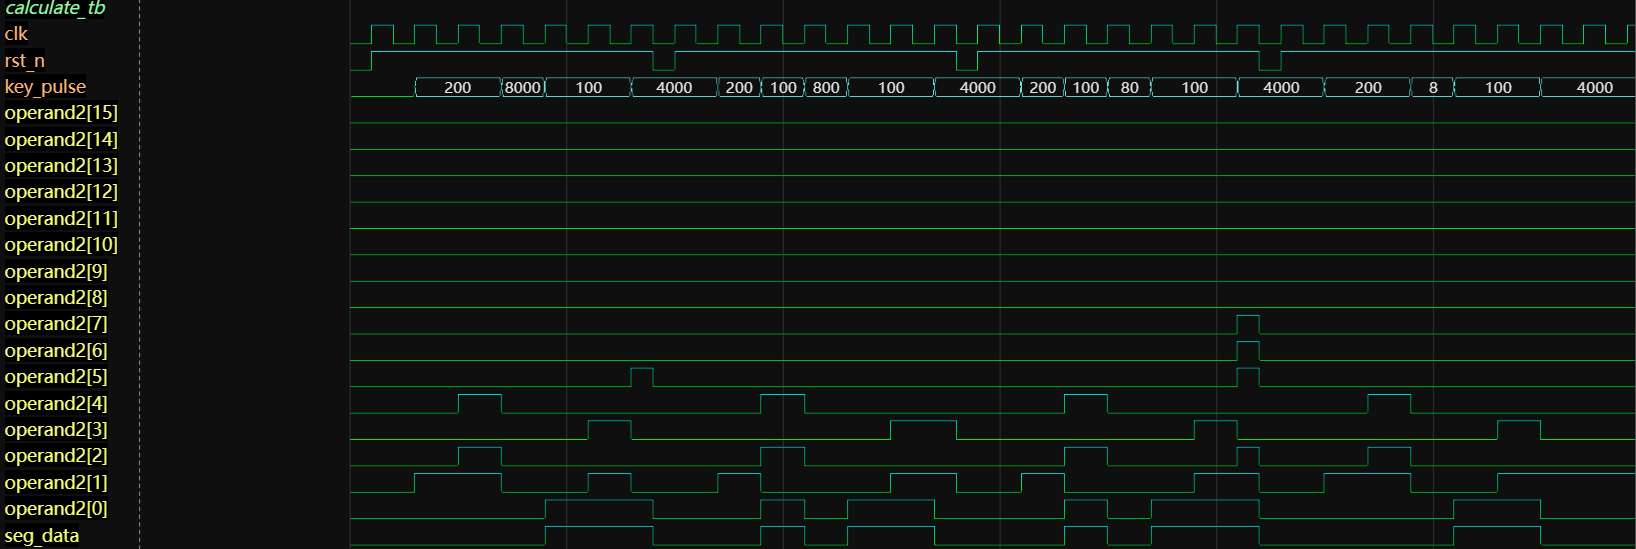Click the 200 segment just before 8

(1368, 88)
